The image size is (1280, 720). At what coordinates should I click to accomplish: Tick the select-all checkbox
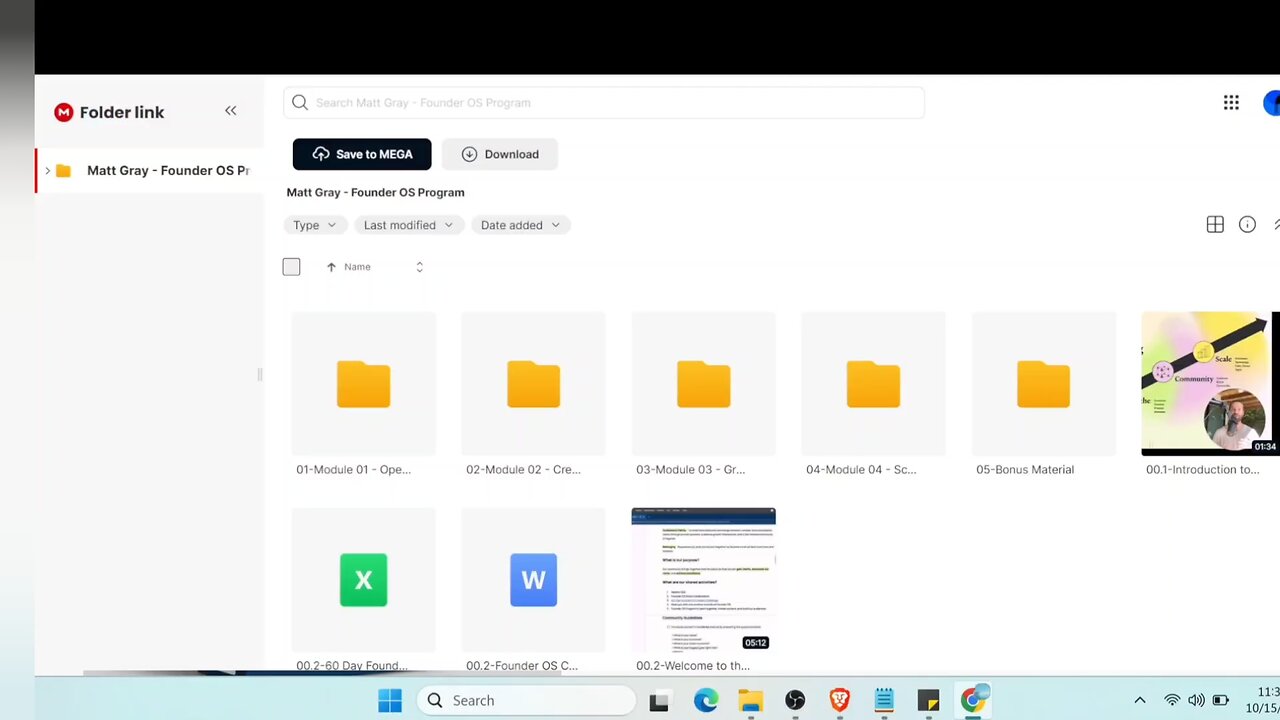click(291, 267)
